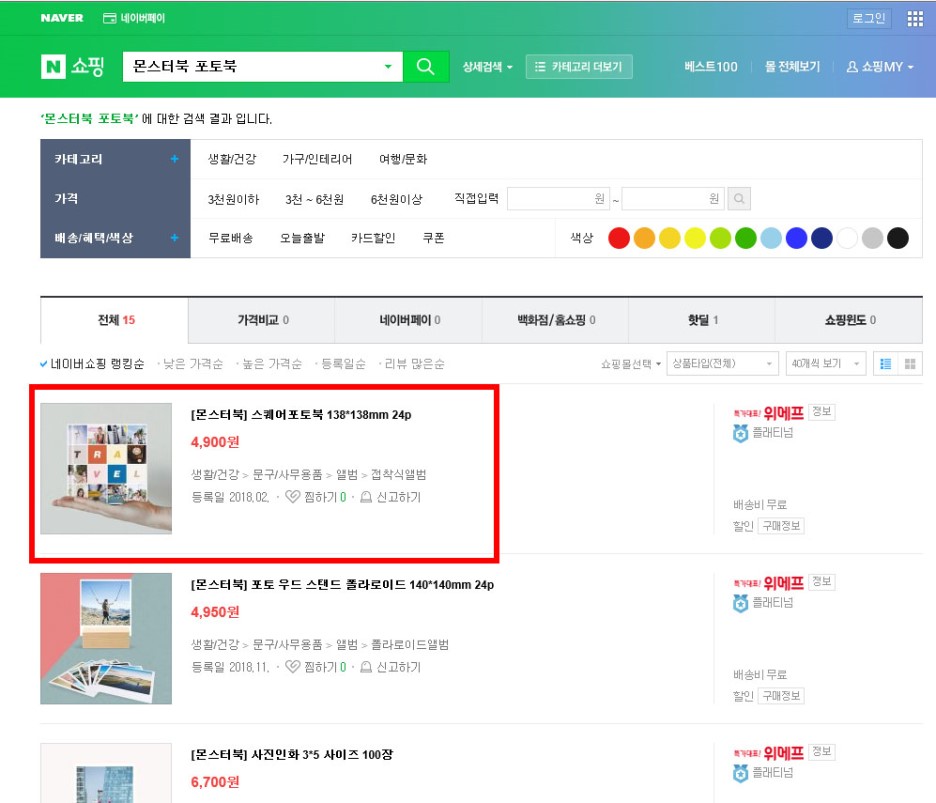Image resolution: width=936 pixels, height=803 pixels.
Task: Switch to list view icon
Action: click(x=885, y=364)
